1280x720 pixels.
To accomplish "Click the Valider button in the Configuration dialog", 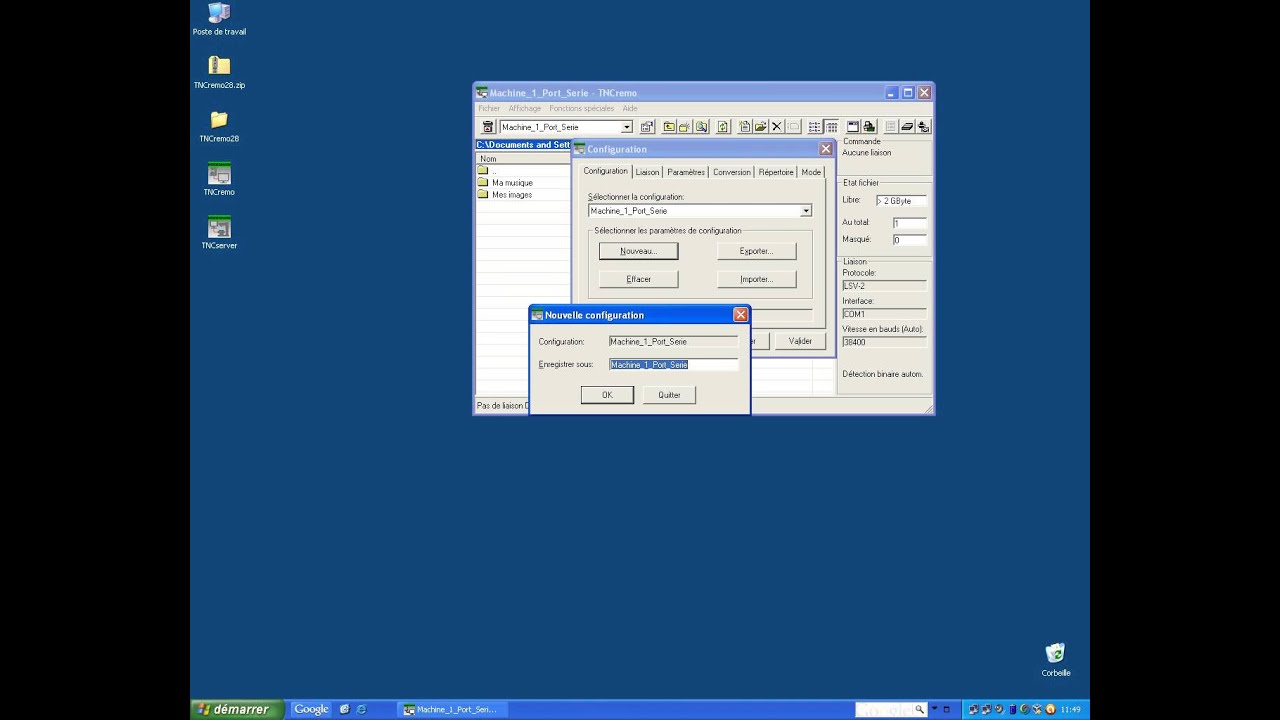I will pyautogui.click(x=800, y=341).
